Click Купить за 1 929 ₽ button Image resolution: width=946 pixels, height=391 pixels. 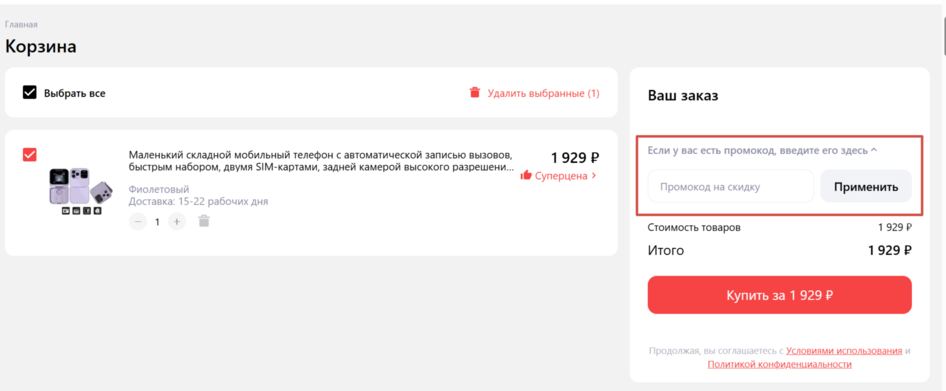coord(779,296)
